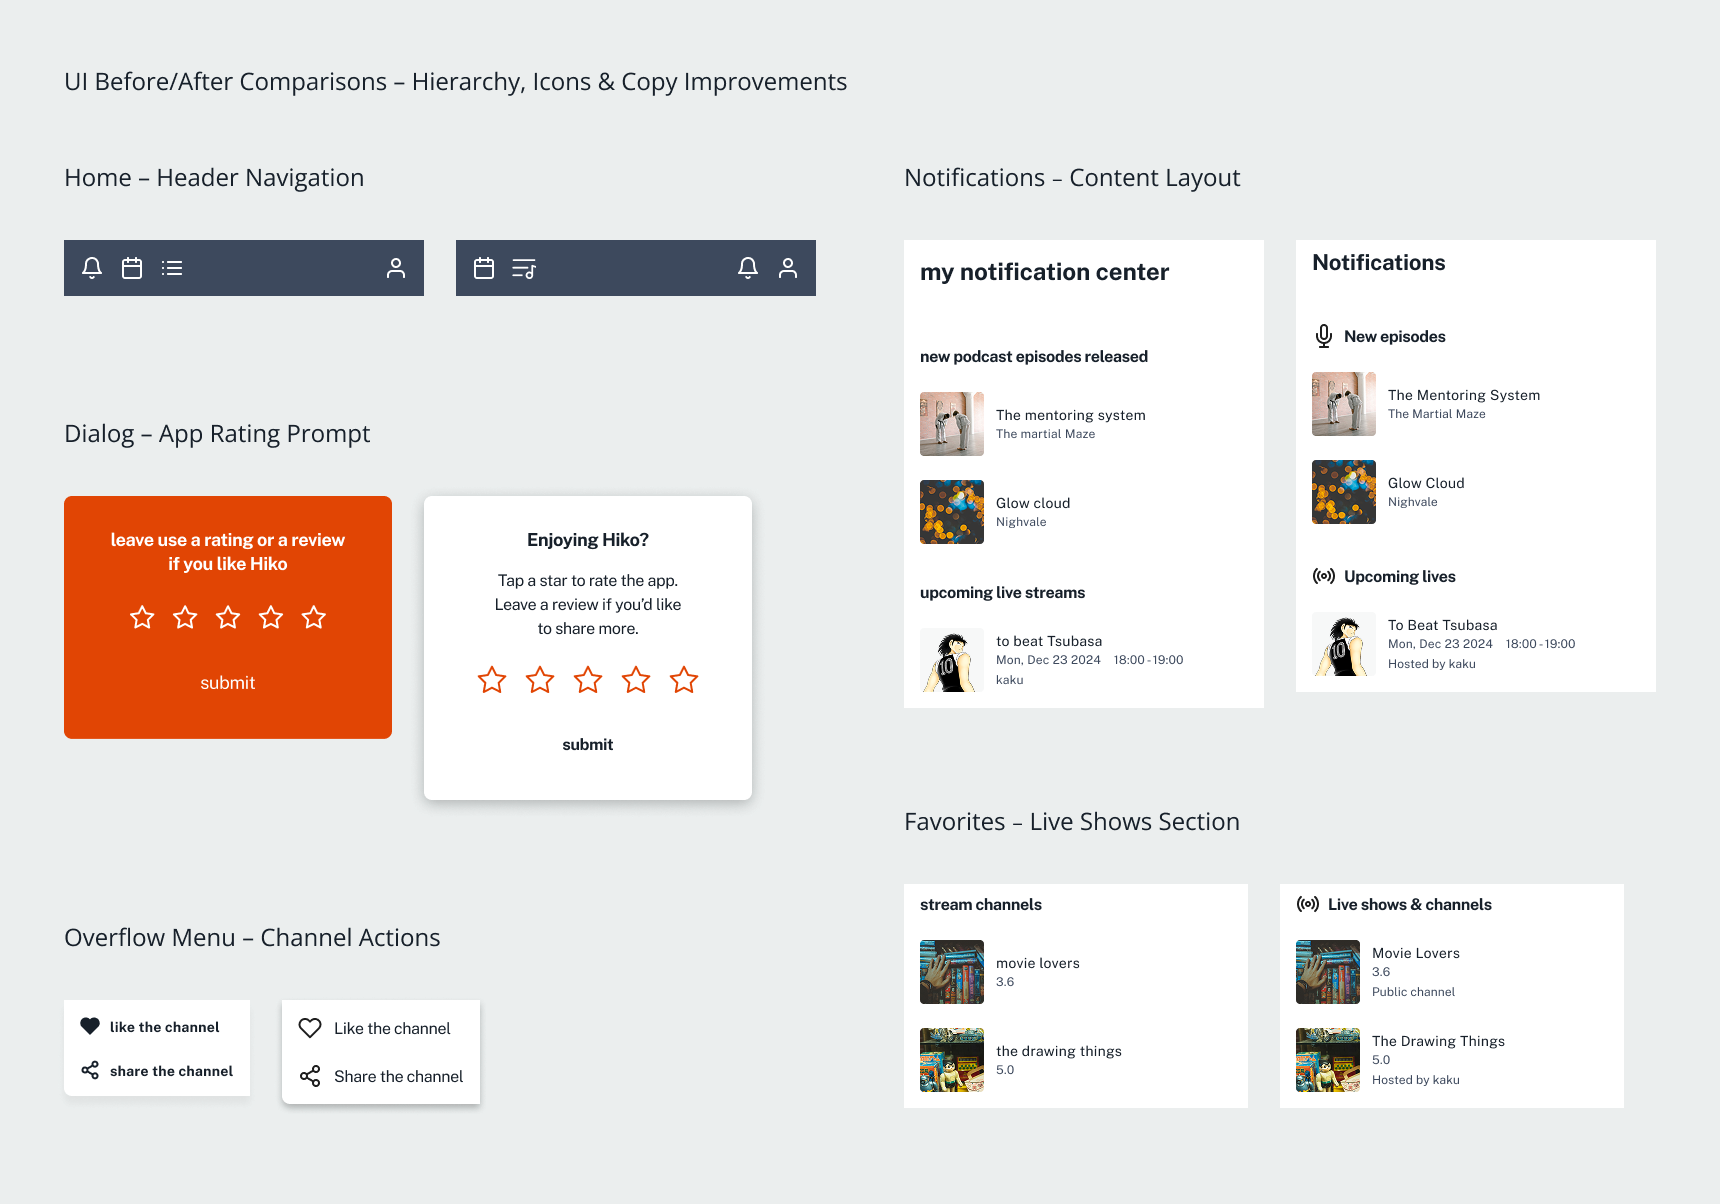Click the profile icon in right header bar
Viewport: 1720px width, 1204px height.
[x=788, y=268]
